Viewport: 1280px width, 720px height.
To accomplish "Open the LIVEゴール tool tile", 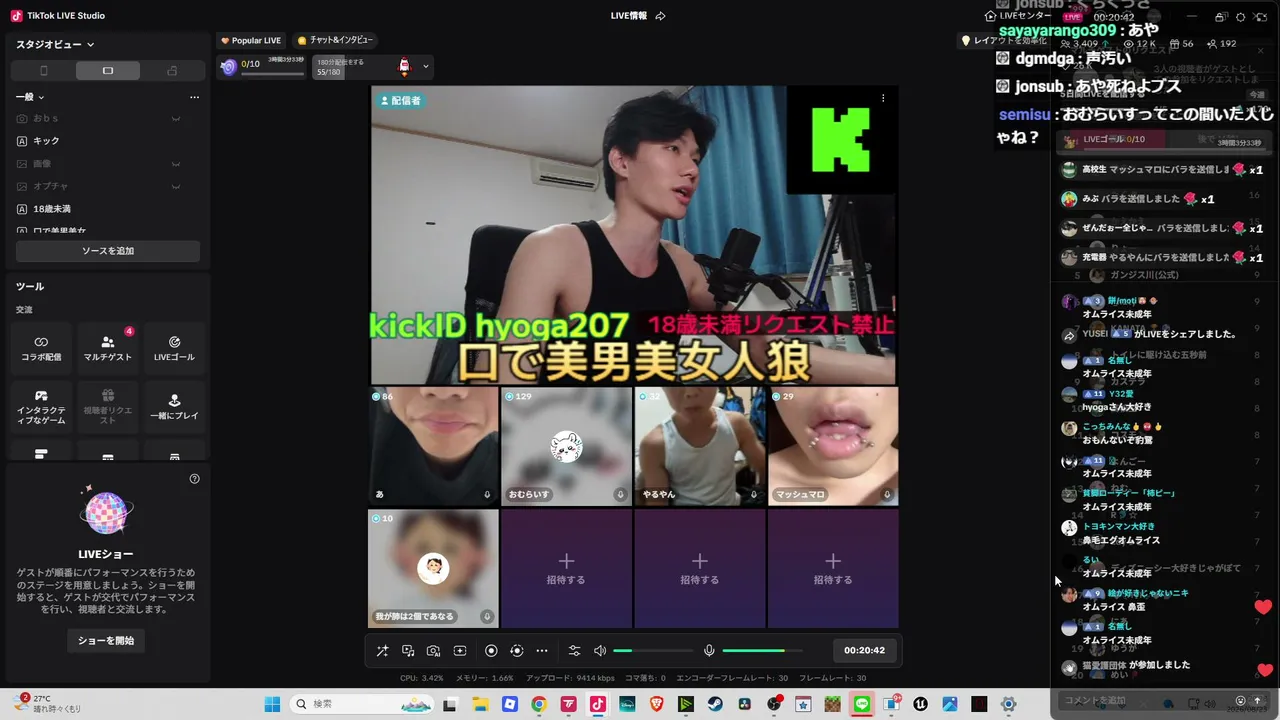I will pyautogui.click(x=174, y=348).
